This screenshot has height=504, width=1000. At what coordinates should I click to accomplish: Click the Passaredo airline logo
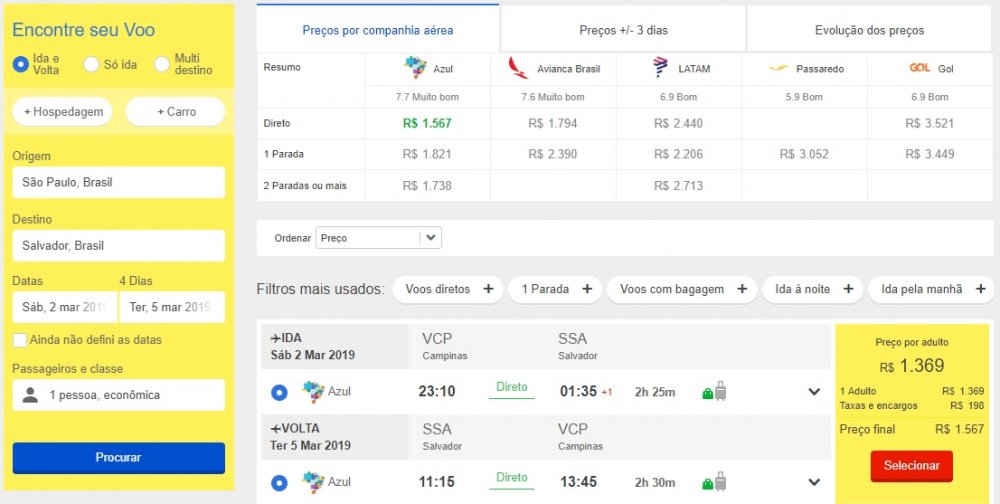coord(778,68)
